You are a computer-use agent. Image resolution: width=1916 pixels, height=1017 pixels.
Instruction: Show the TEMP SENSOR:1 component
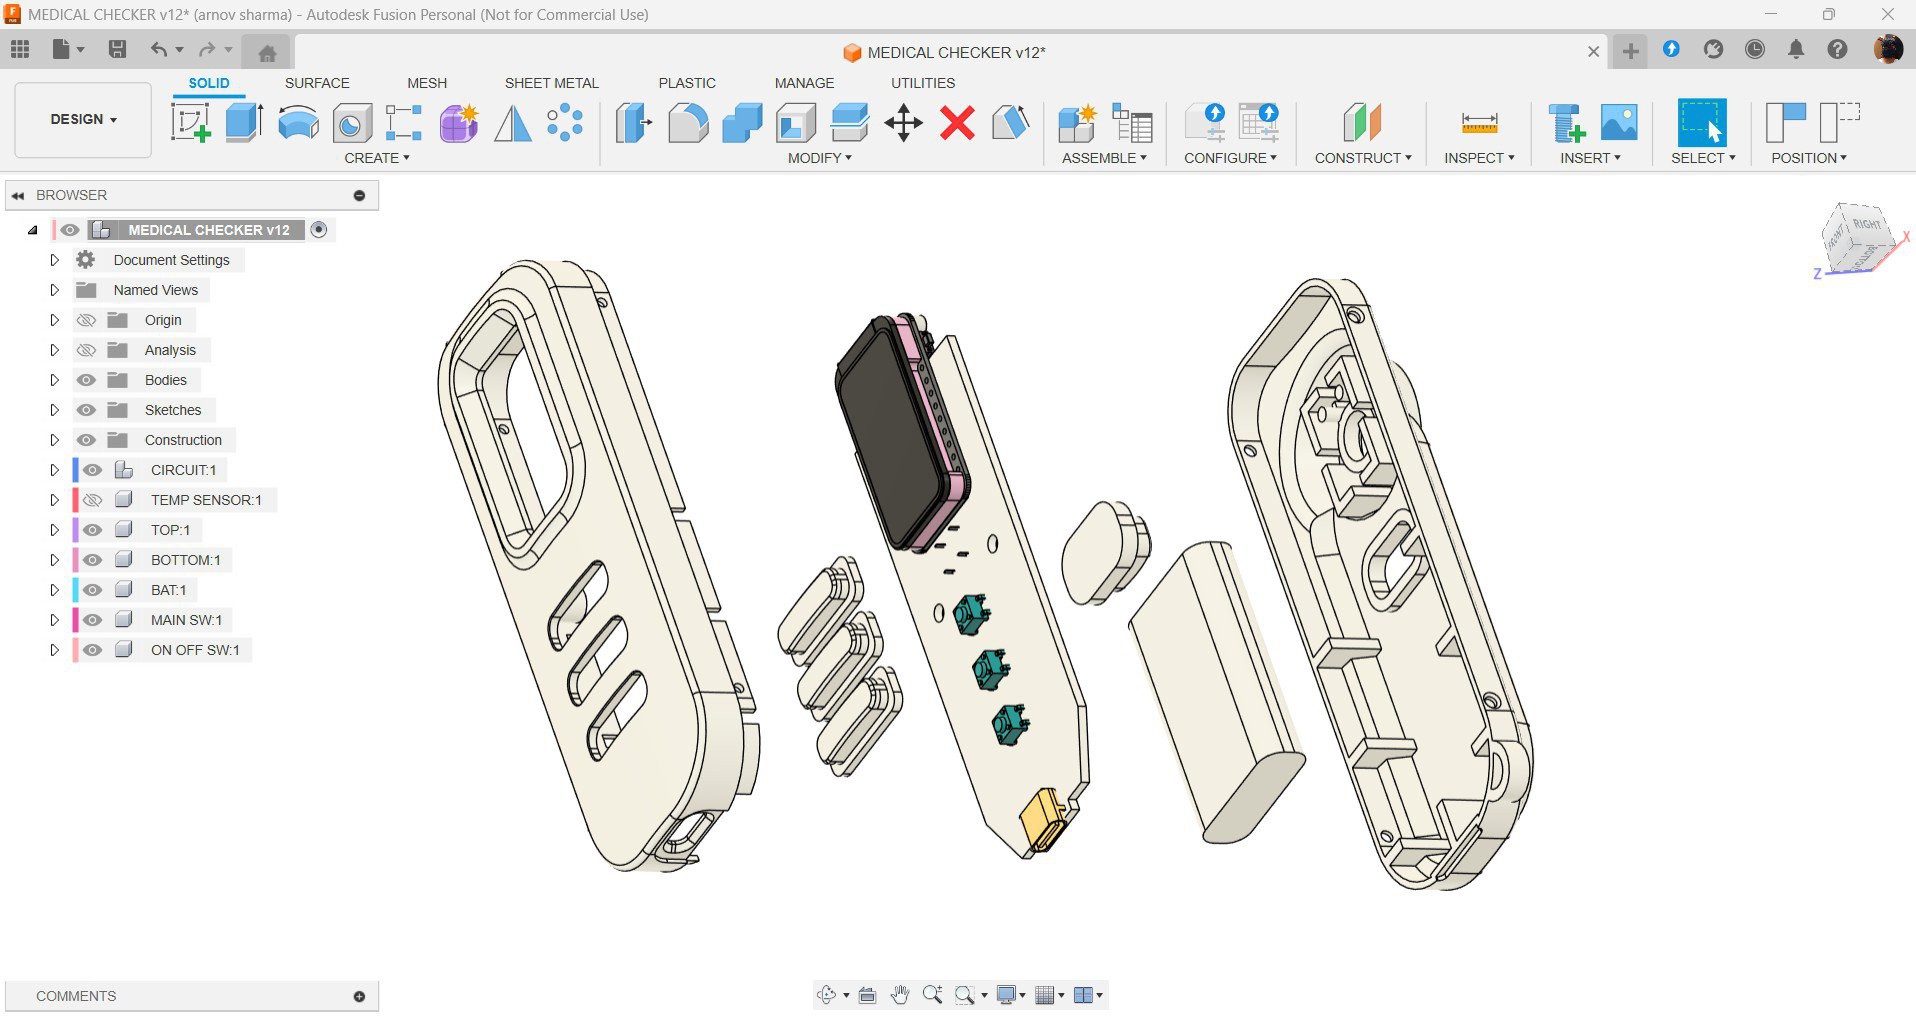coord(93,500)
